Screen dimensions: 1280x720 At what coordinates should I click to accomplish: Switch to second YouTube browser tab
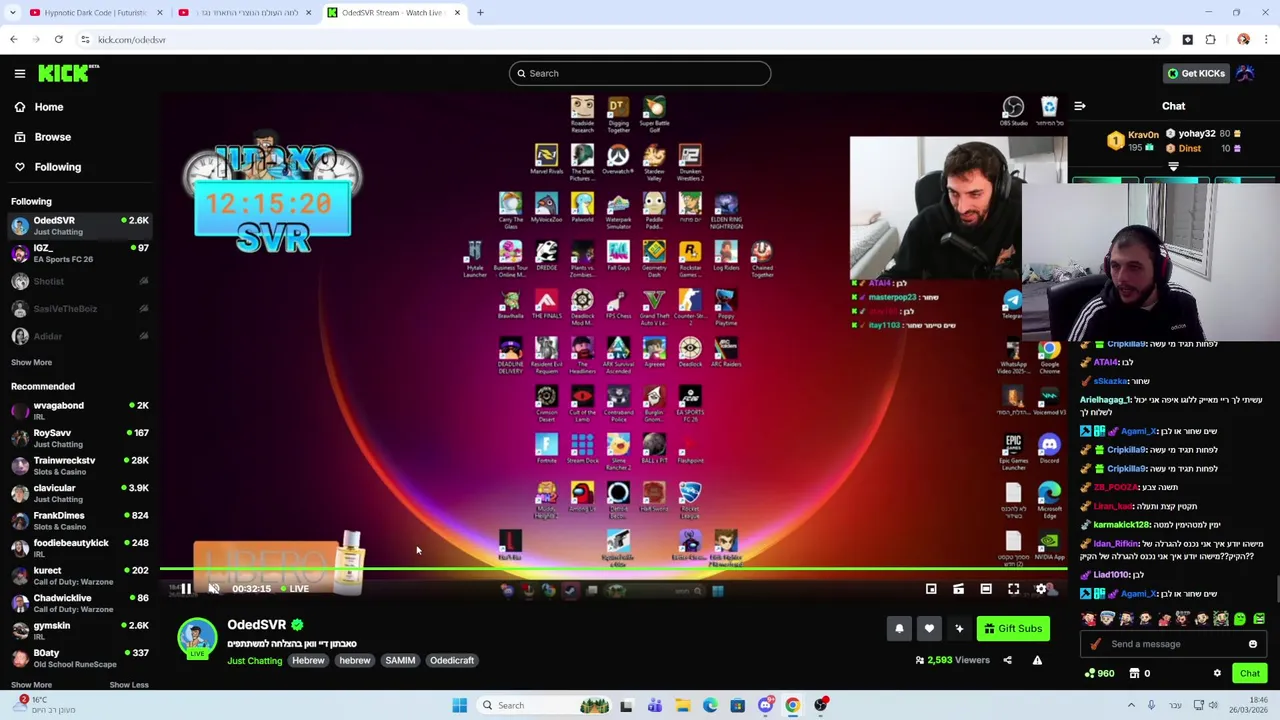point(246,12)
